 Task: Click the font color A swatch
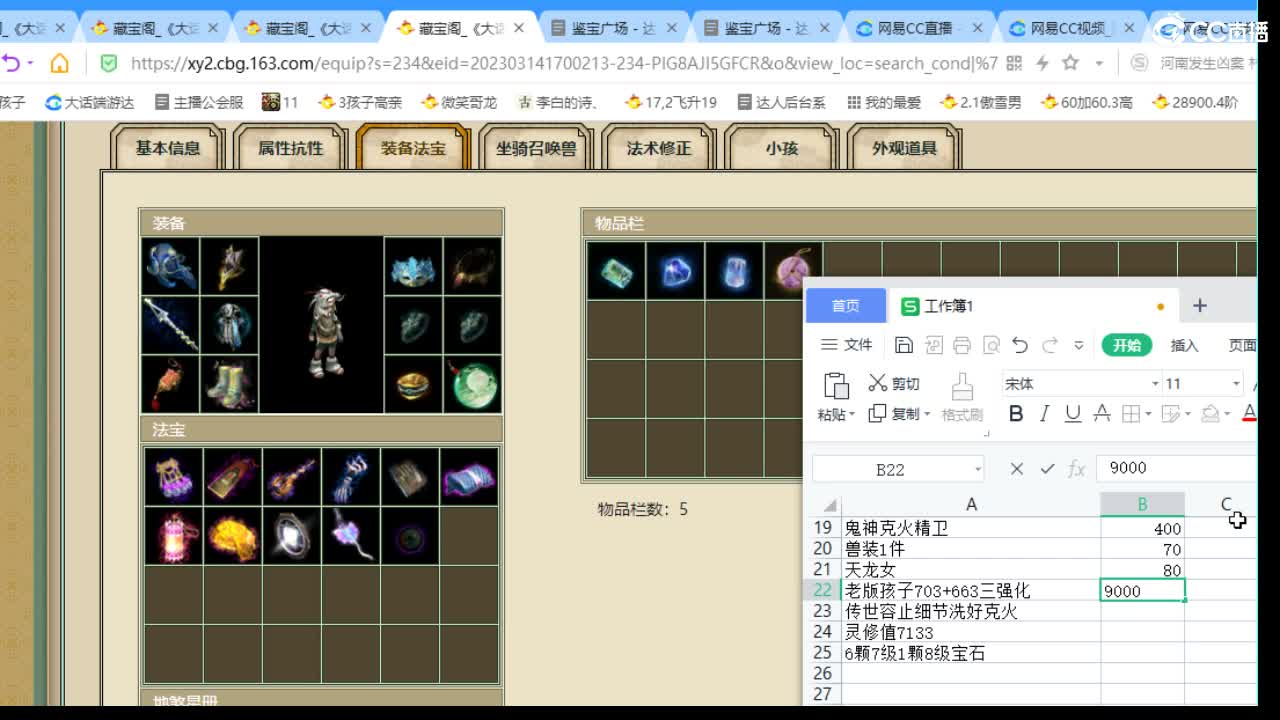coord(1249,413)
